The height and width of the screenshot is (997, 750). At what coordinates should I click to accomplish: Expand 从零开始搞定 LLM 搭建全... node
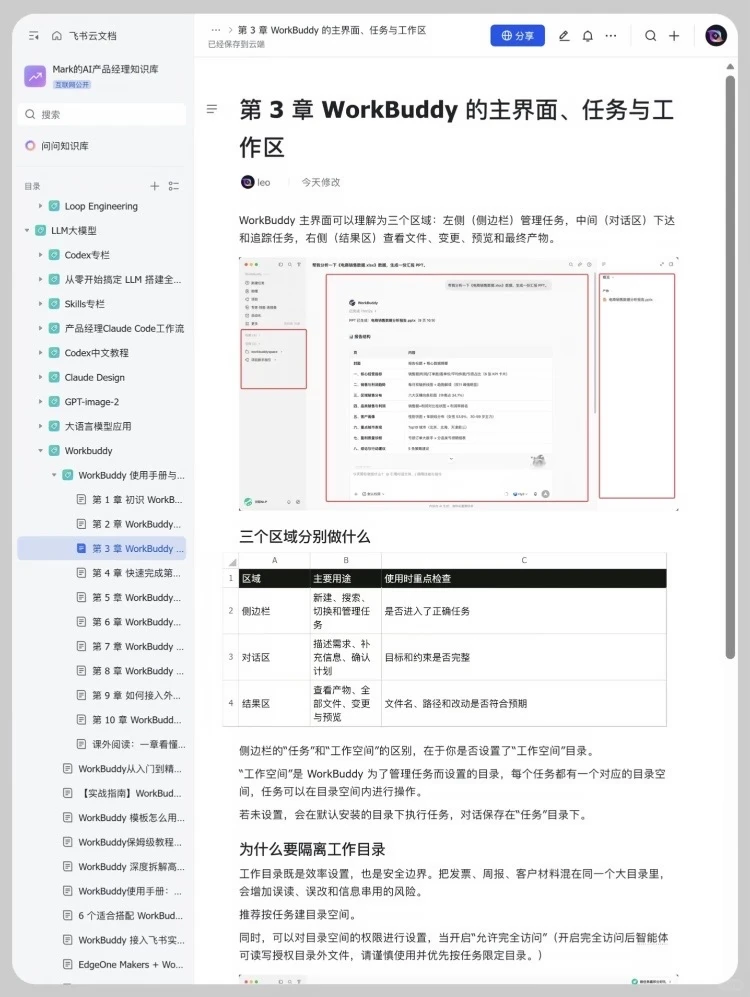coord(40,279)
